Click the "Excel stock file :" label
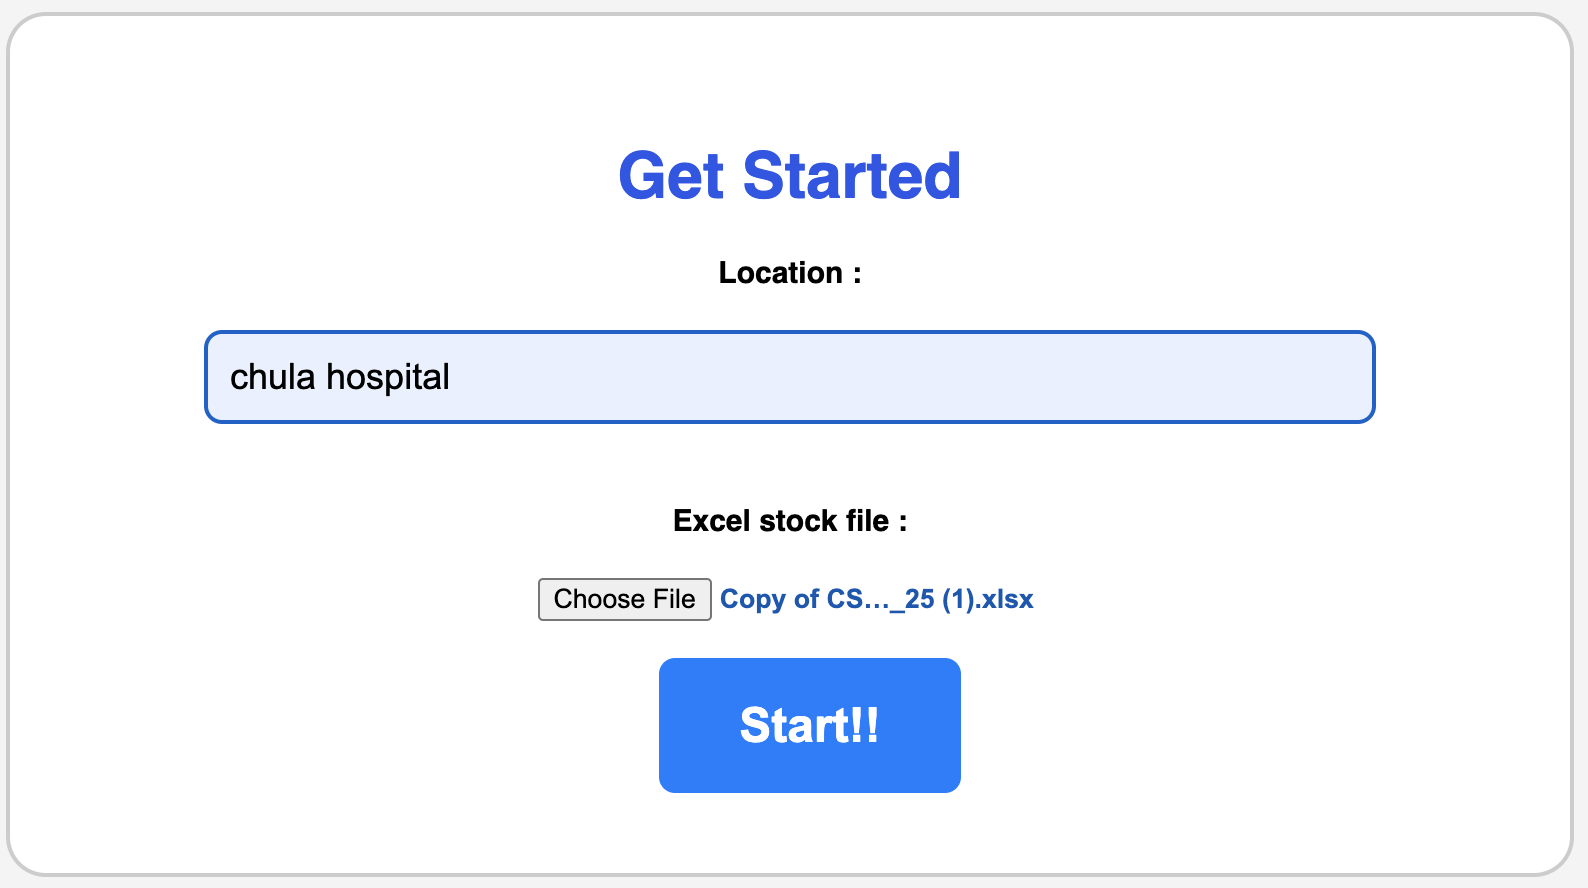 point(789,521)
